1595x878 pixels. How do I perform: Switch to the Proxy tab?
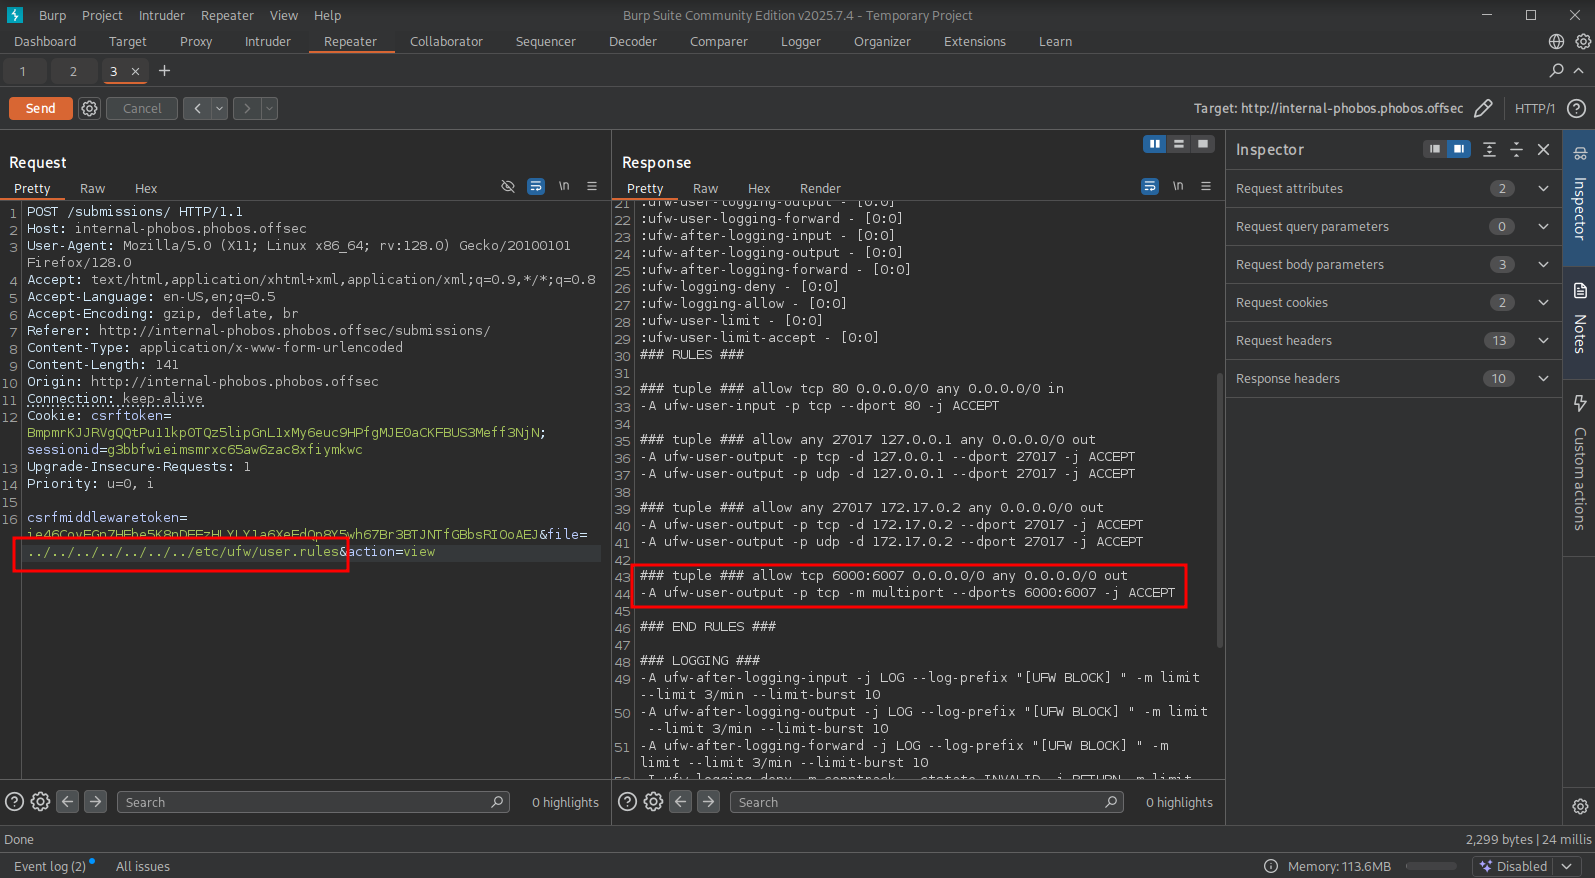tap(196, 41)
